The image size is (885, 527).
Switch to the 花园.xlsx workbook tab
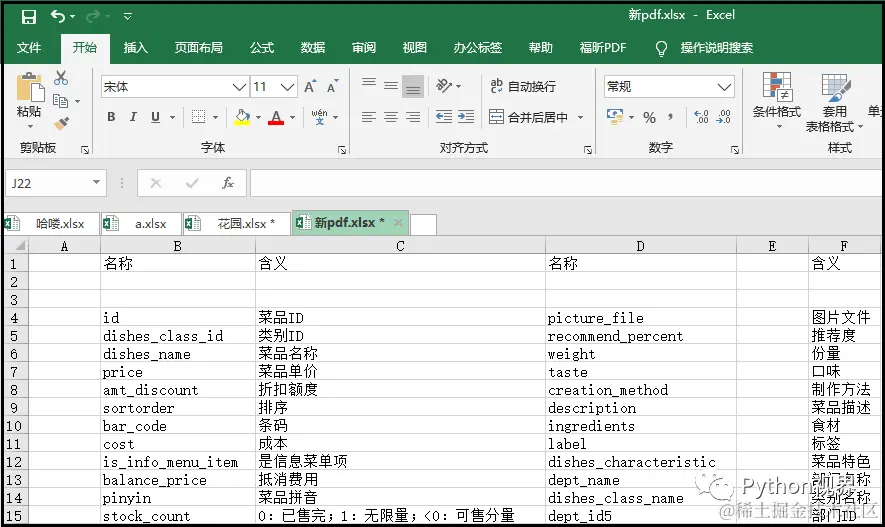[x=237, y=224]
